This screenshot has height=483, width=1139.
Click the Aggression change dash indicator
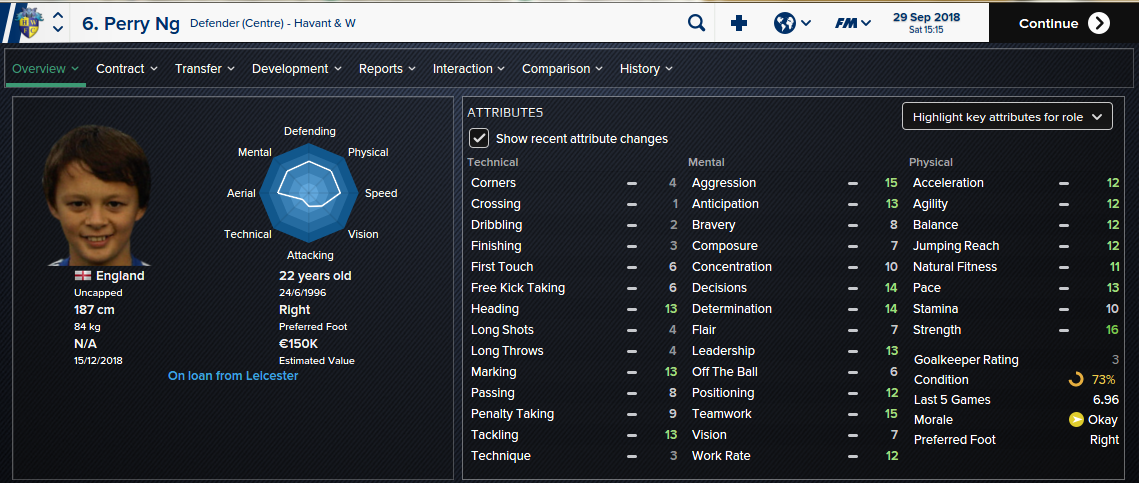(x=853, y=183)
